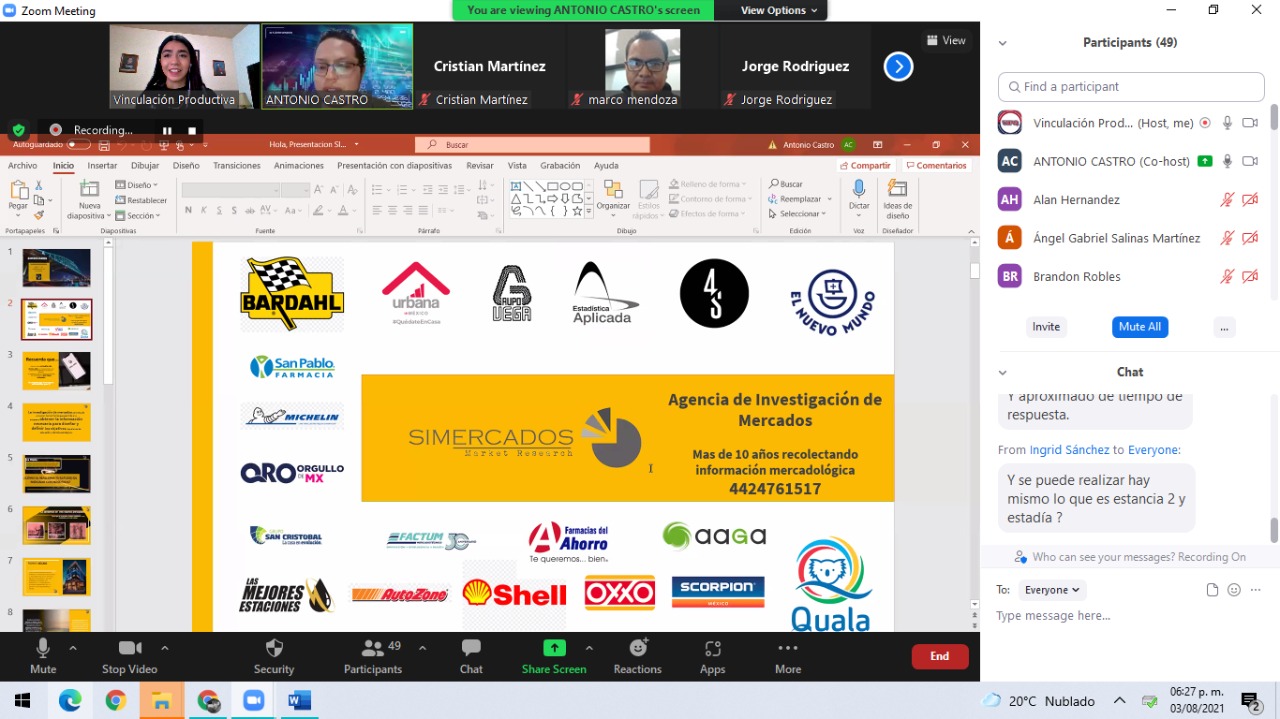The image size is (1280, 719).
Task: Open Reactions in the Zoom toolbar
Action: pyautogui.click(x=638, y=656)
